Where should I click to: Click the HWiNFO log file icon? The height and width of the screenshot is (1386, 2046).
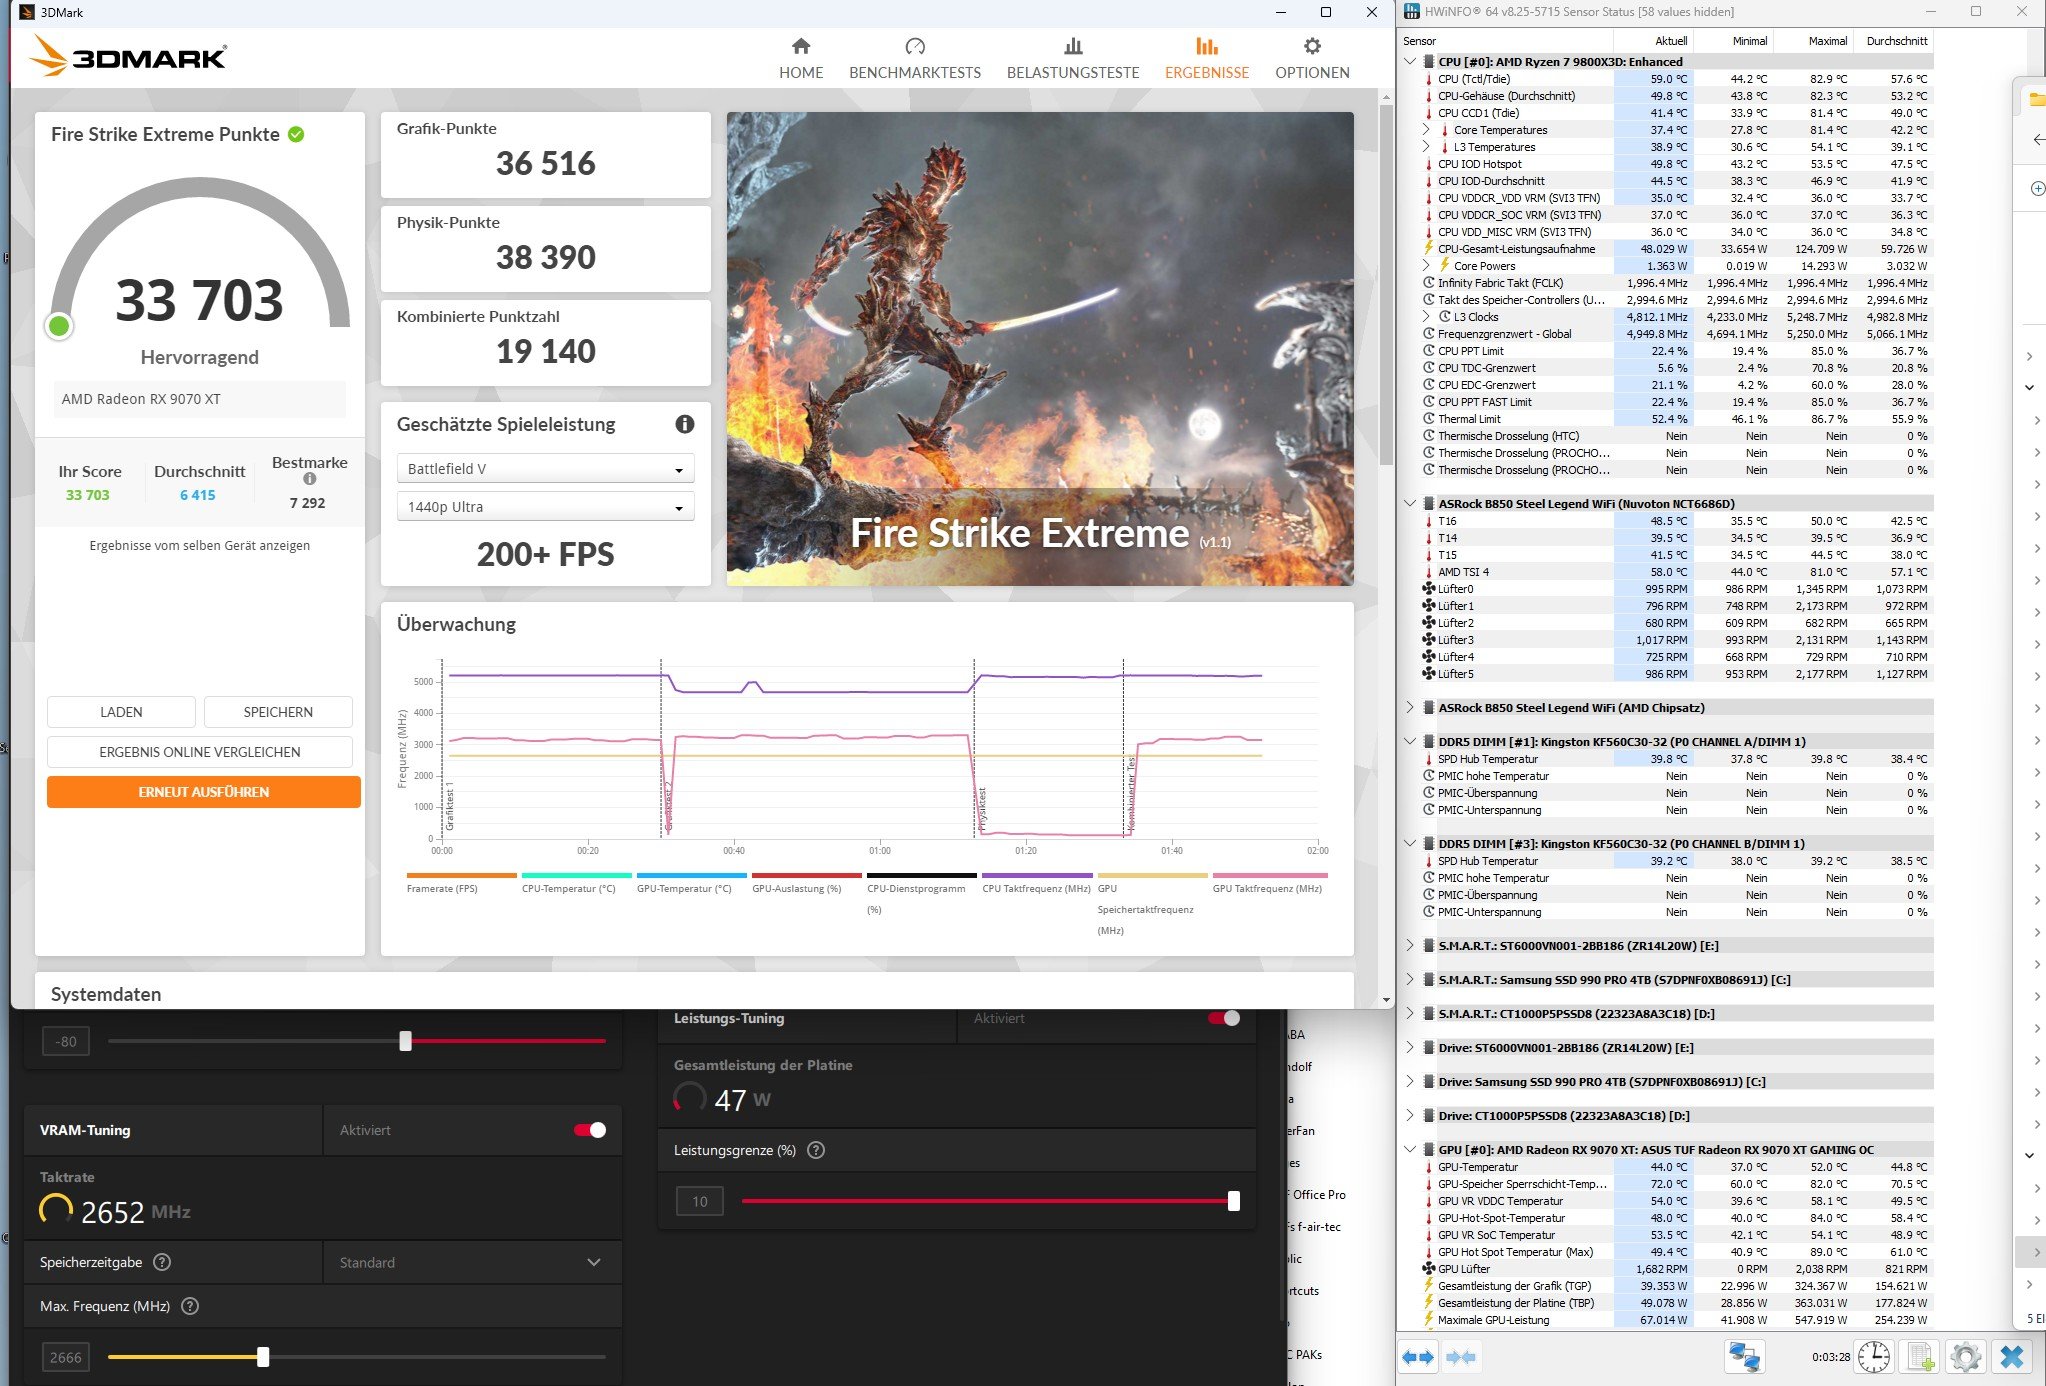point(1920,1357)
